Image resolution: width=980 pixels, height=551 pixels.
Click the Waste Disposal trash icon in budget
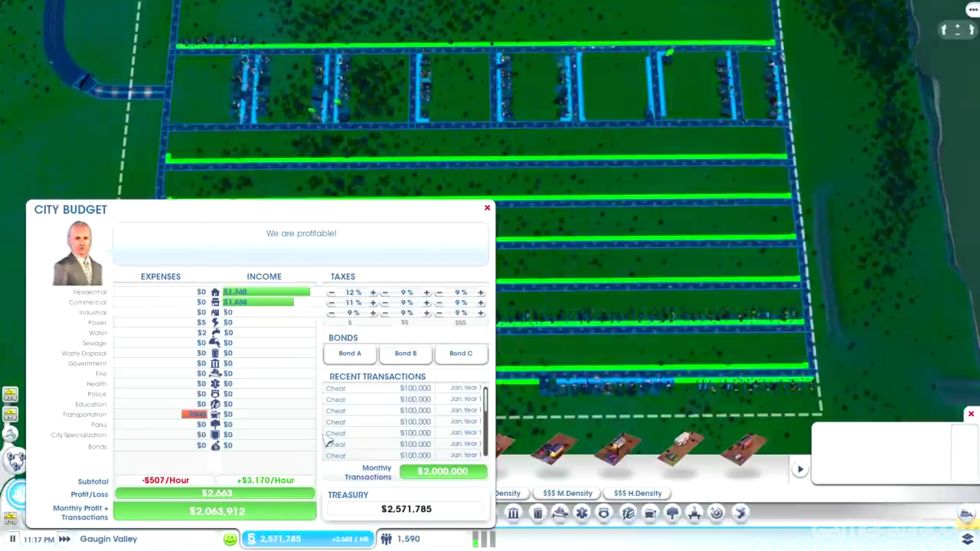tap(215, 353)
